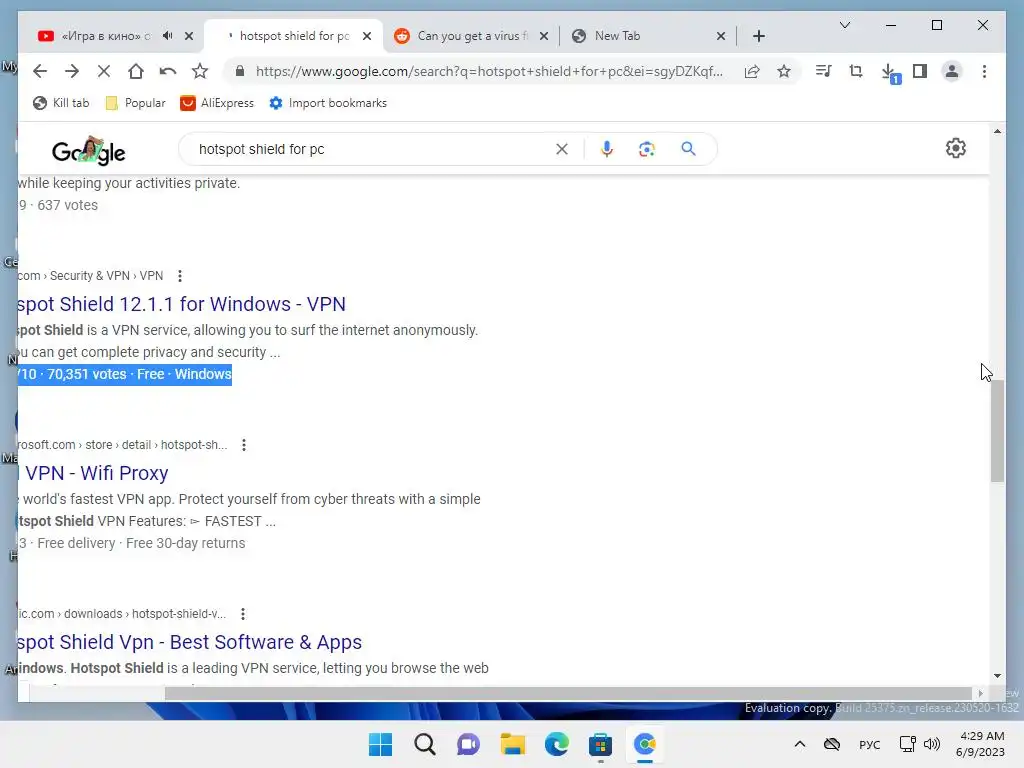Open the Popular bookmarks folder
The image size is (1024, 768).
135,103
